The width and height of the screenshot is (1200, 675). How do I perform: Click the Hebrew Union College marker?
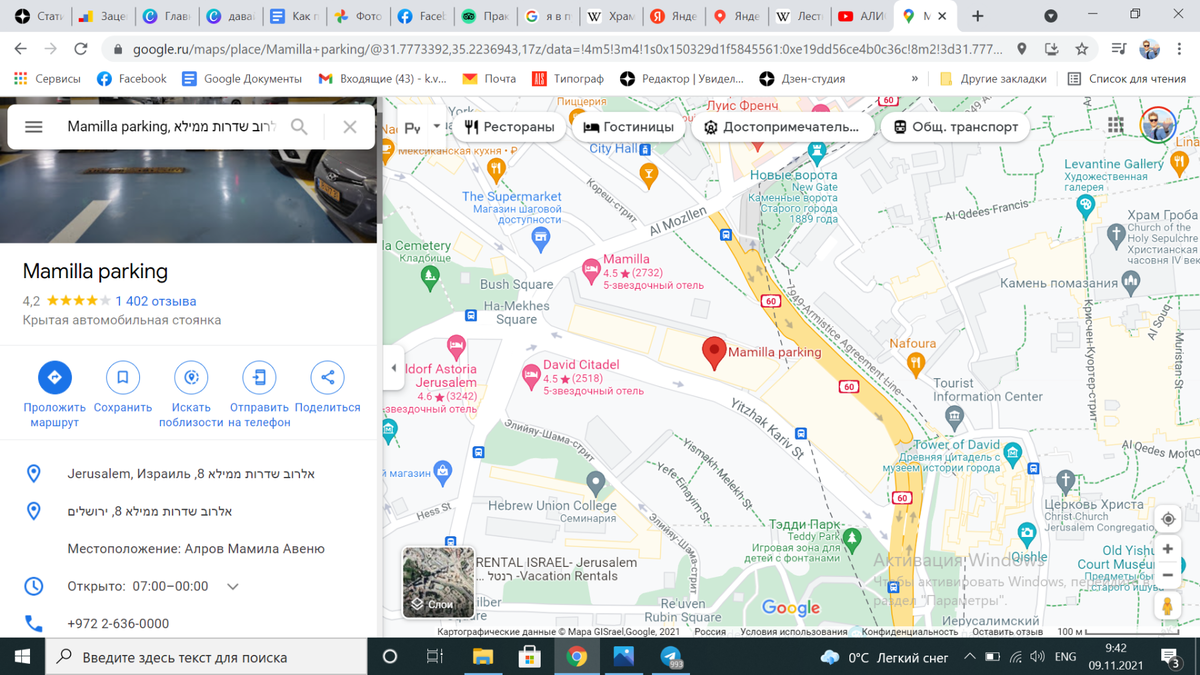click(x=596, y=485)
